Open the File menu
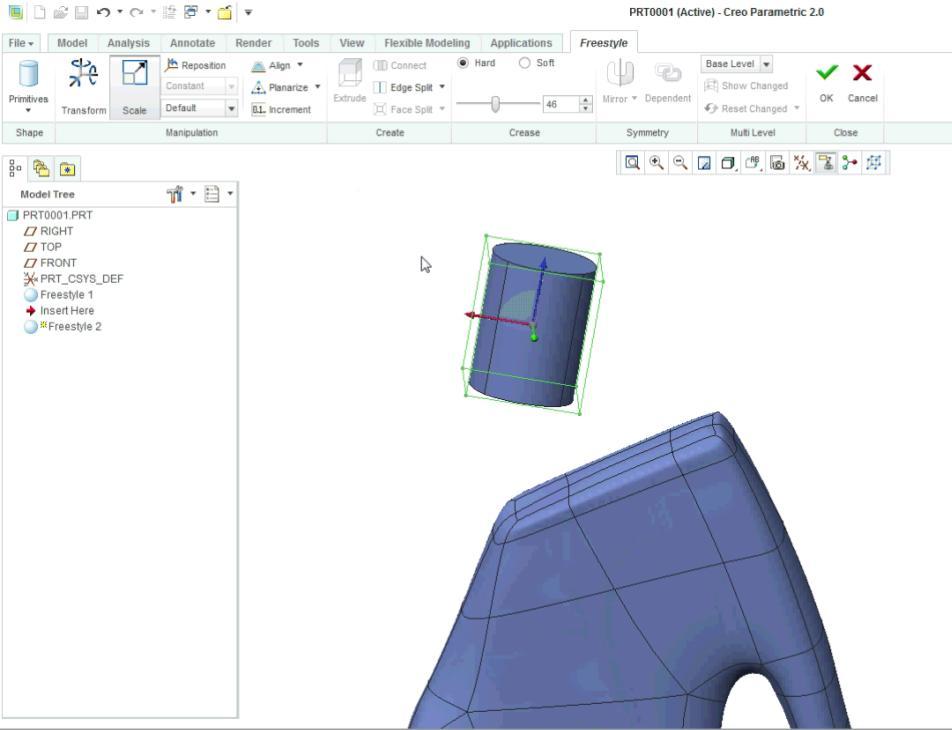952x730 pixels. 21,43
